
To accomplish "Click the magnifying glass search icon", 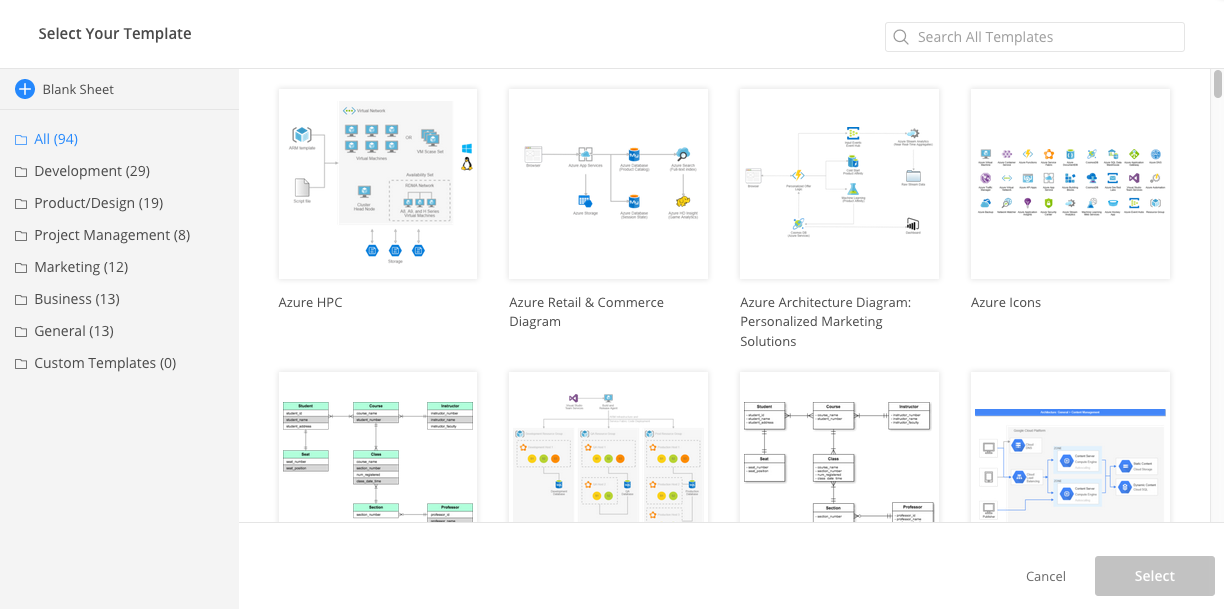I will (901, 36).
